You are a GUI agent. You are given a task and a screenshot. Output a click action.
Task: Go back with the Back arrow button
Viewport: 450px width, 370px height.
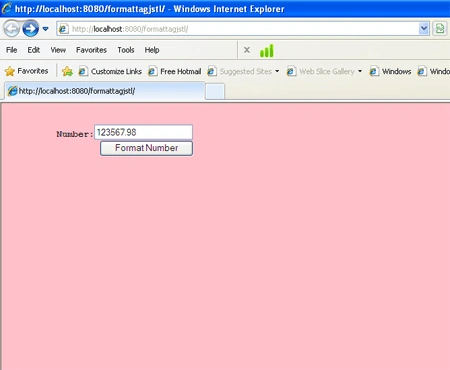[12, 29]
